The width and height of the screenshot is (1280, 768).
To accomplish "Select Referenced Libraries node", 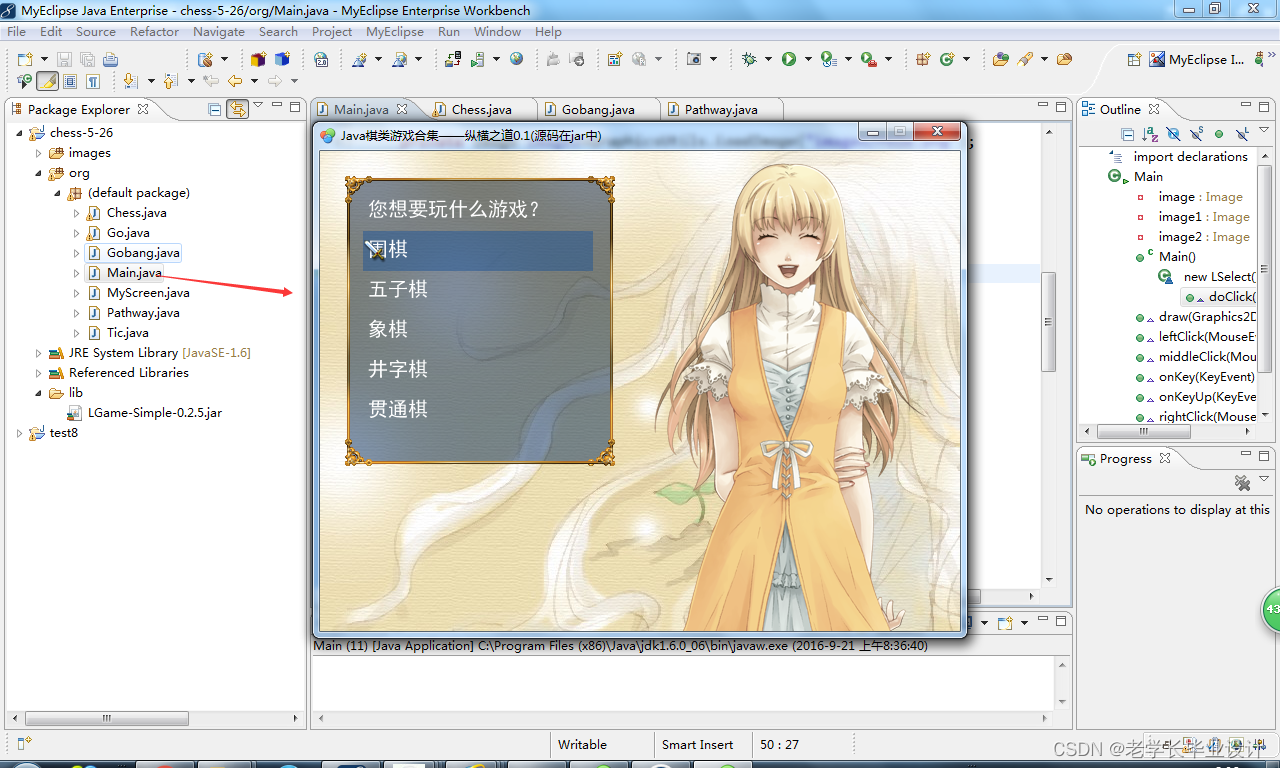I will pos(128,373).
